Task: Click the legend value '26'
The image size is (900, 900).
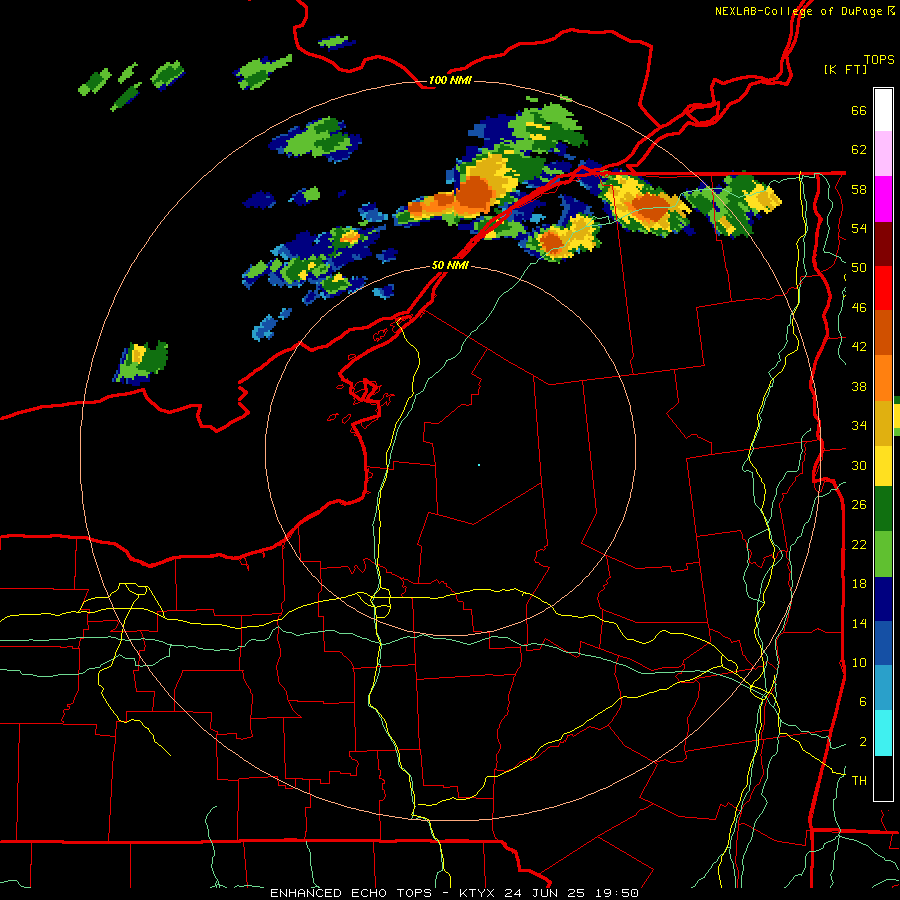Action: coord(859,505)
